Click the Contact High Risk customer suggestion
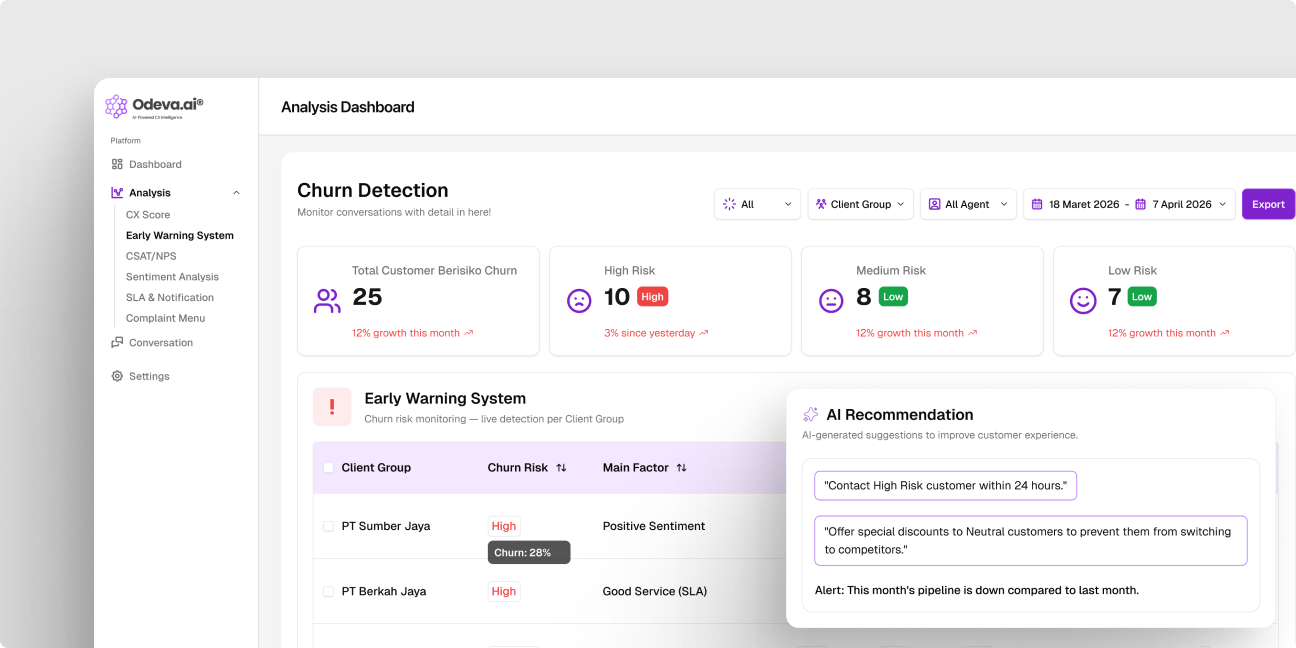This screenshot has width=1296, height=648. tap(945, 486)
